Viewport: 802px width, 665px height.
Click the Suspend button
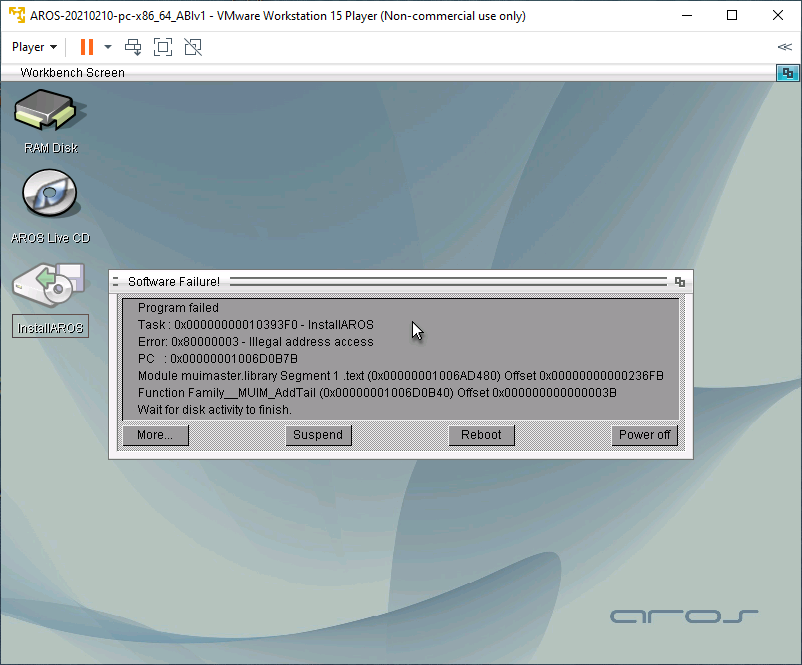(x=318, y=435)
